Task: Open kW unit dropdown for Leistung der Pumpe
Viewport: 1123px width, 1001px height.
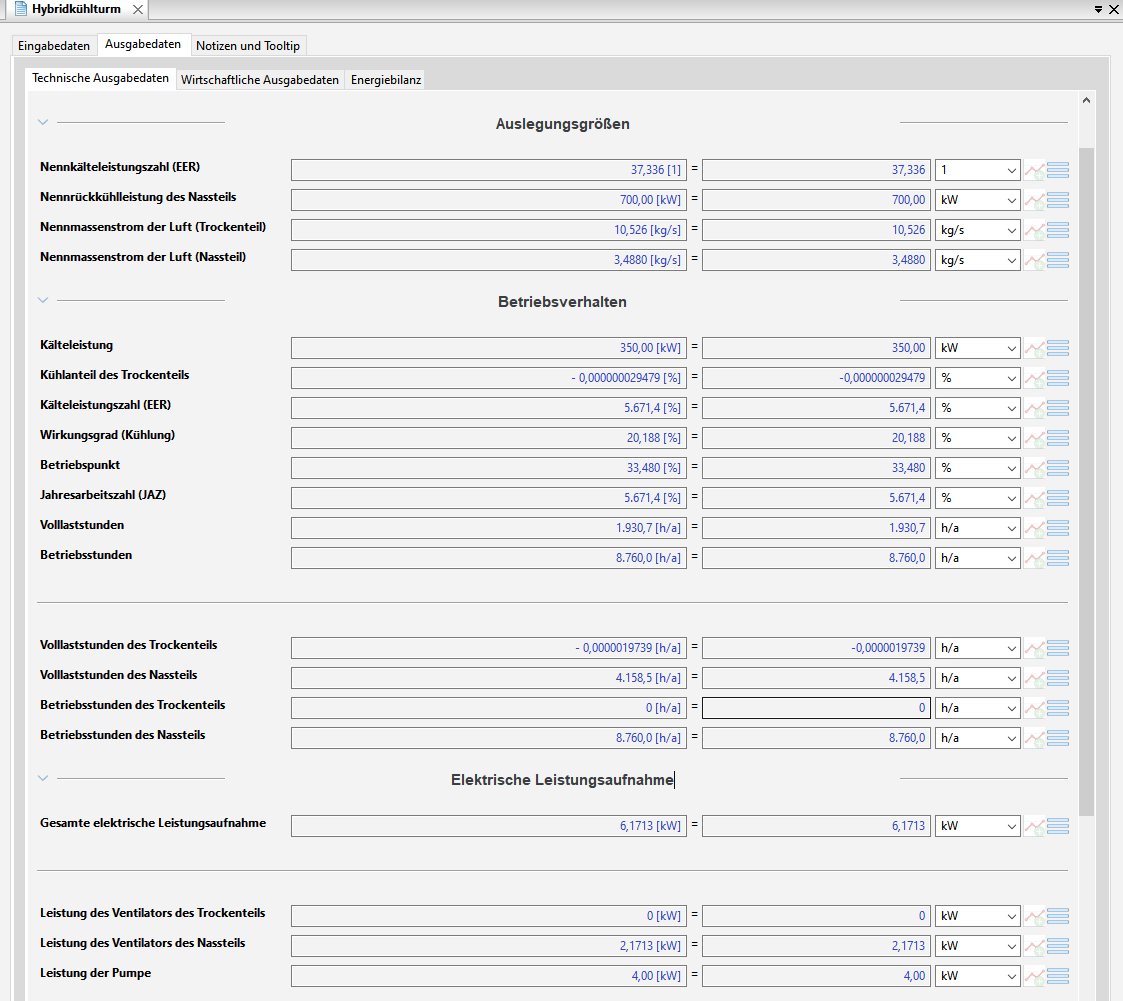Action: [978, 976]
